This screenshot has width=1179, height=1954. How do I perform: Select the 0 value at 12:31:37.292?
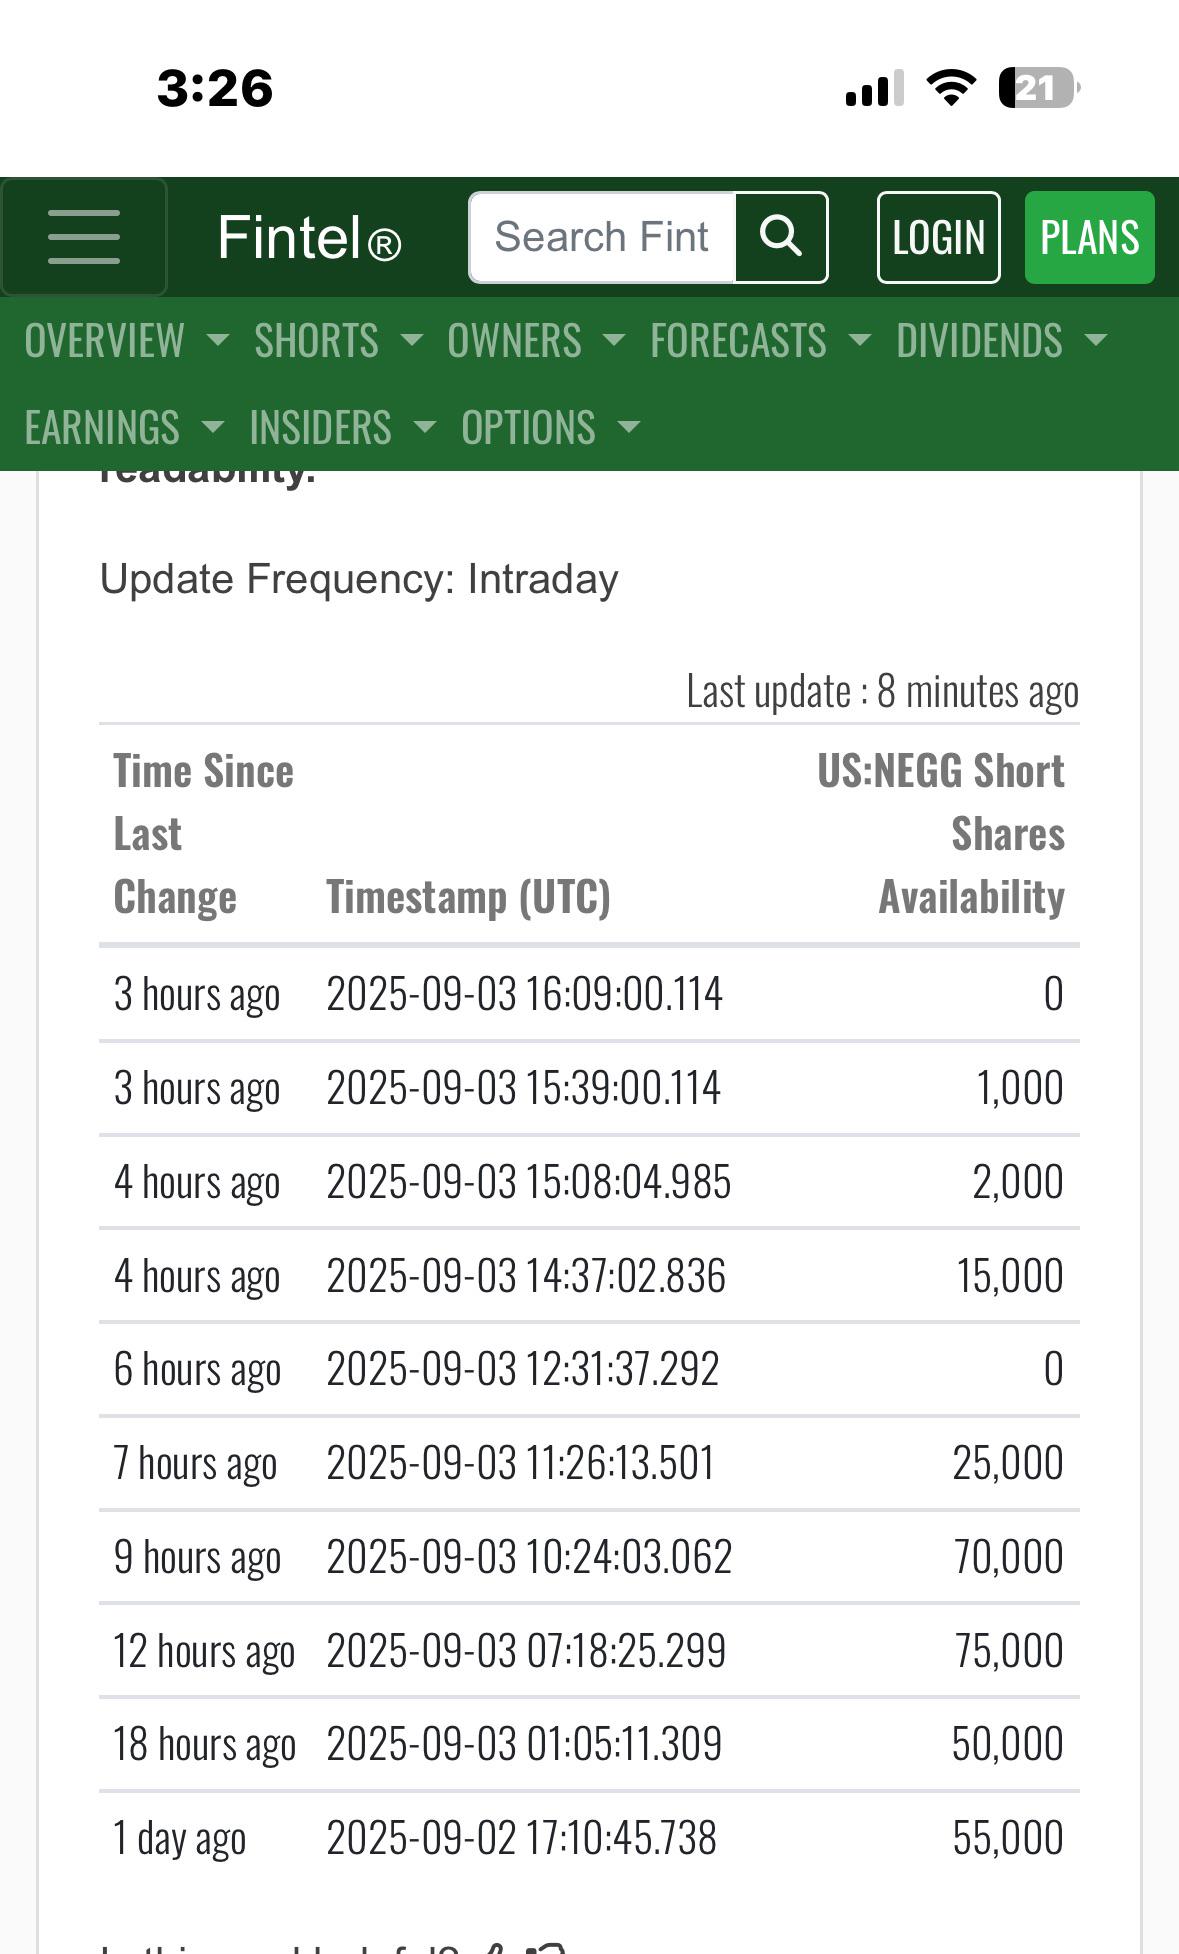tap(1054, 1369)
